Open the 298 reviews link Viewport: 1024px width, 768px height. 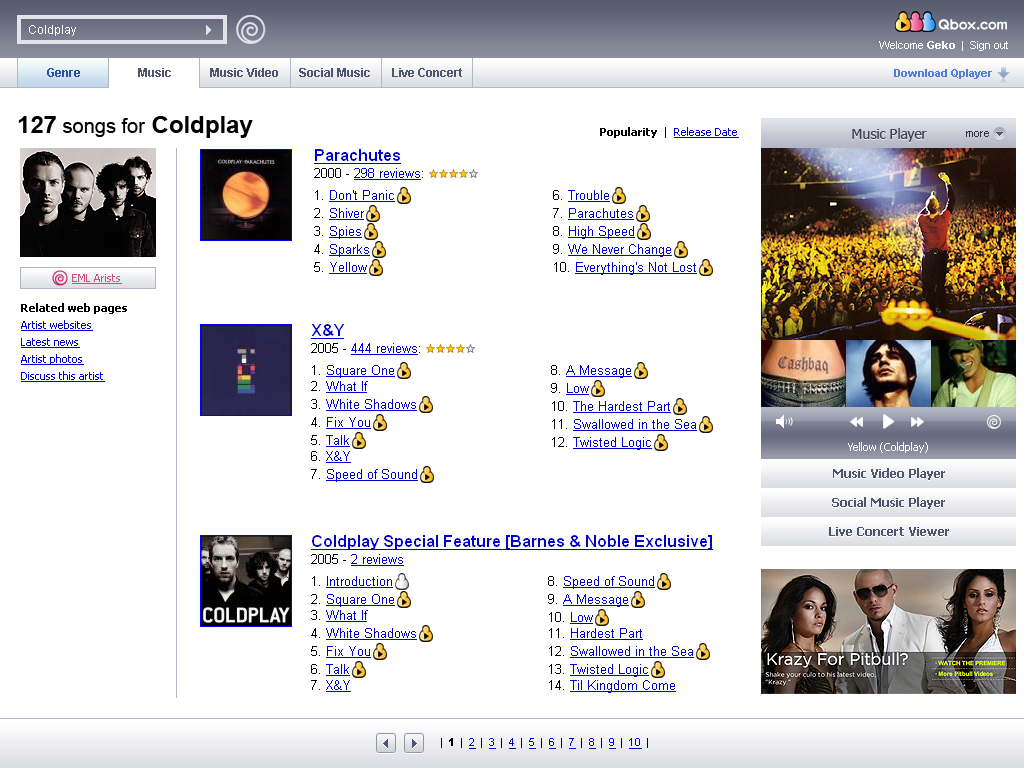pyautogui.click(x=387, y=174)
